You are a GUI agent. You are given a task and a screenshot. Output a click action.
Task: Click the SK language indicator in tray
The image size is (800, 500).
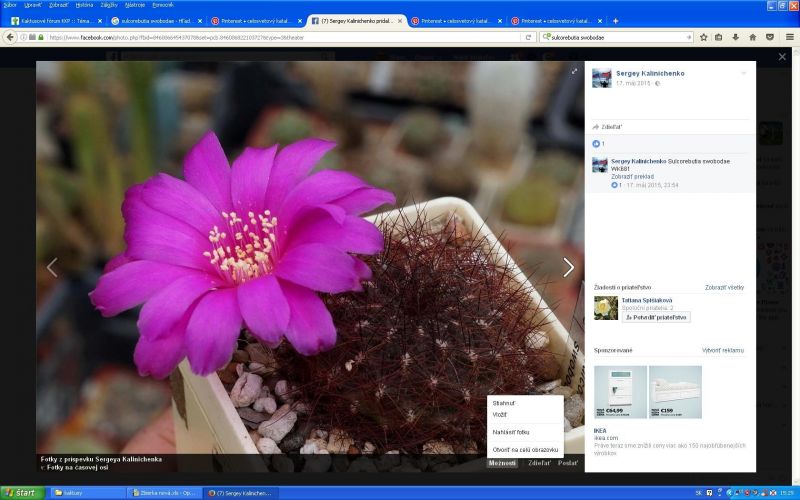[x=698, y=493]
